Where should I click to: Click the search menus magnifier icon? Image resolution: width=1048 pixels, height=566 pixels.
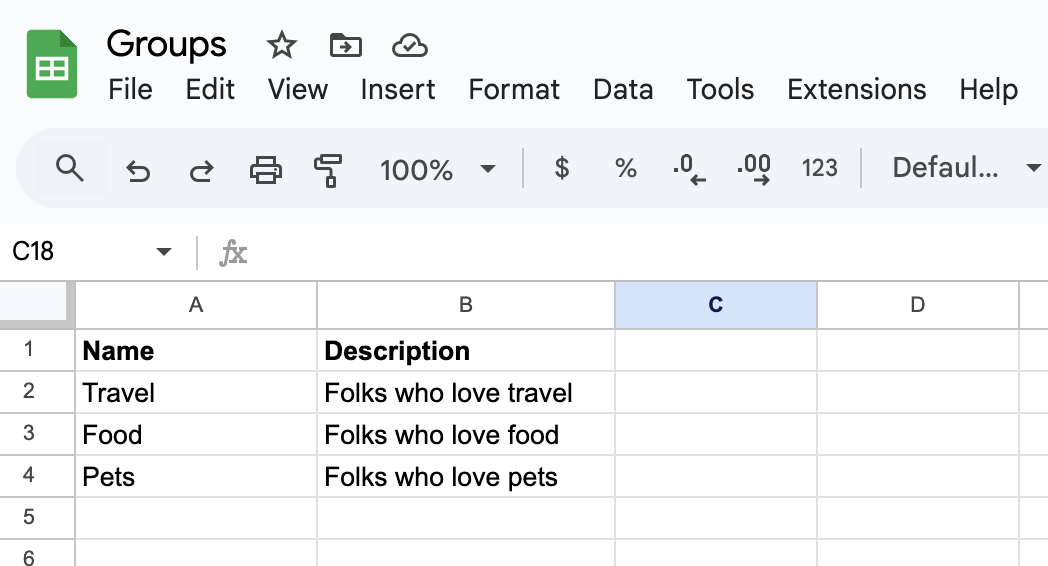coord(69,168)
